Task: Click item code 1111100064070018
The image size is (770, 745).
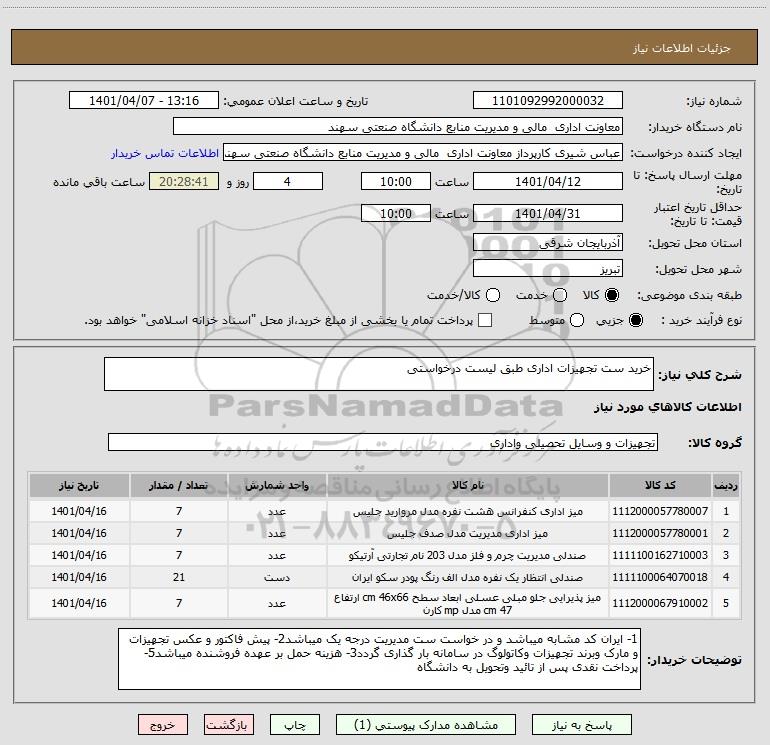Action: 660,578
